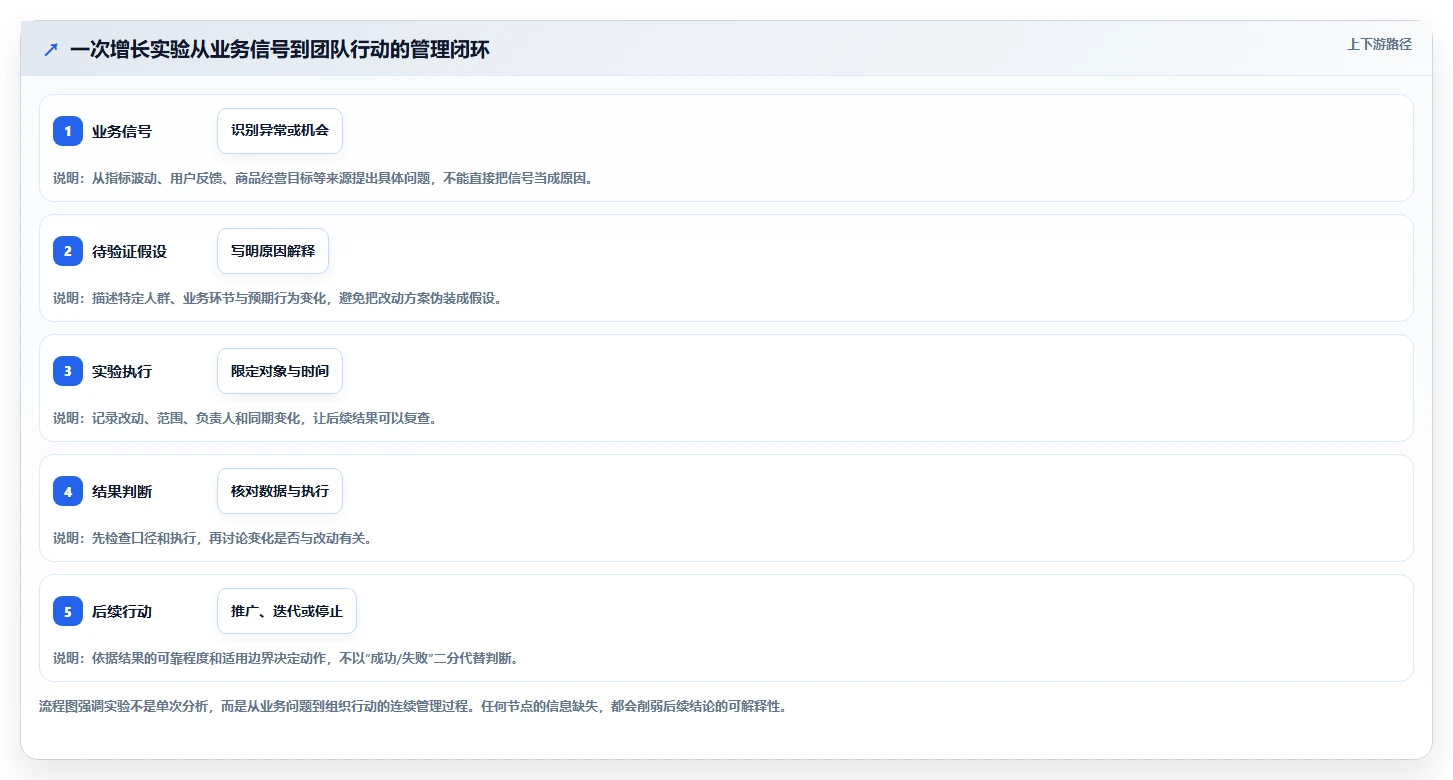
Task: Click the 推广、迭代或停止 chip
Action: coord(287,611)
